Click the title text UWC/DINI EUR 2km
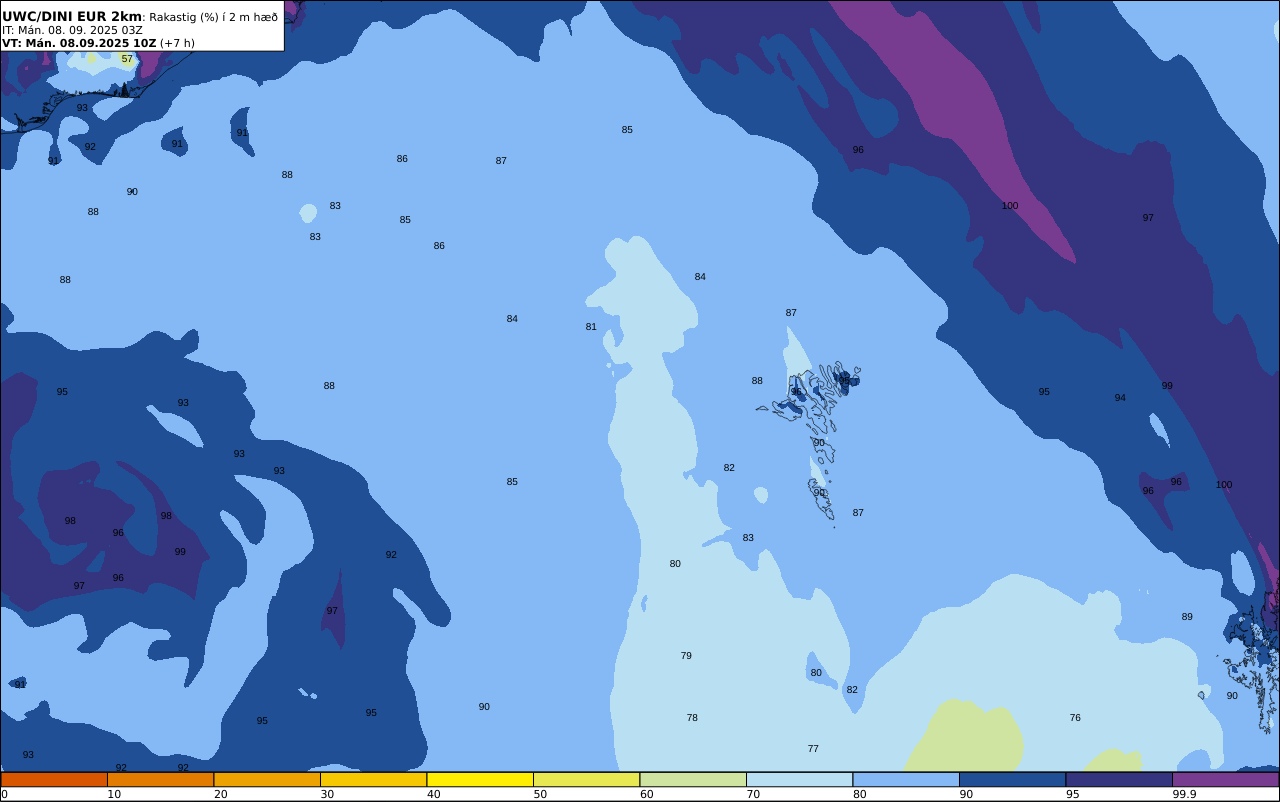The height and width of the screenshot is (802, 1280). [x=72, y=16]
